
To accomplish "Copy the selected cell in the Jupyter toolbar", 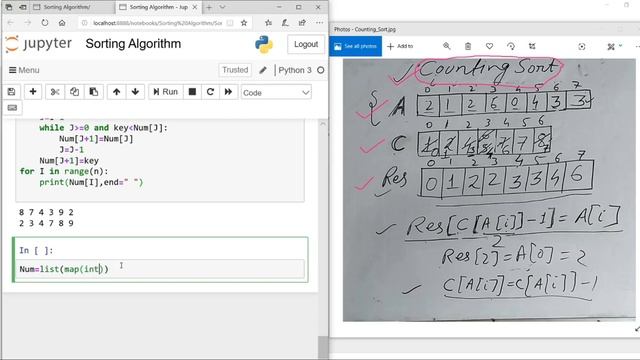I will (74, 92).
